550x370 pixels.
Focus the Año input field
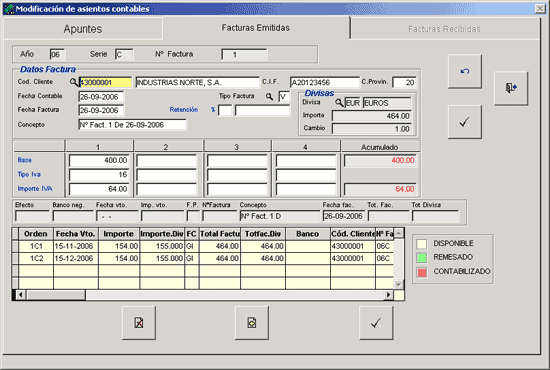(x=57, y=54)
